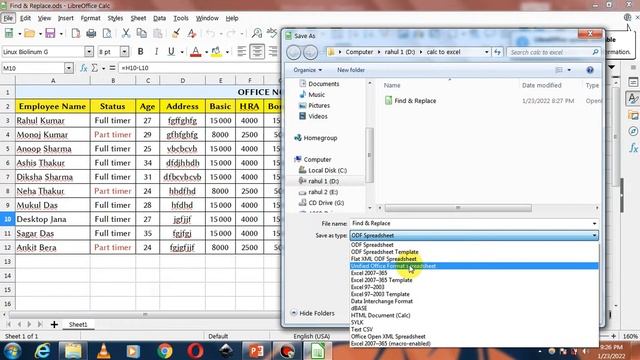The height and width of the screenshot is (360, 640).
Task: Toggle Italic formatting button
Action: point(156,51)
